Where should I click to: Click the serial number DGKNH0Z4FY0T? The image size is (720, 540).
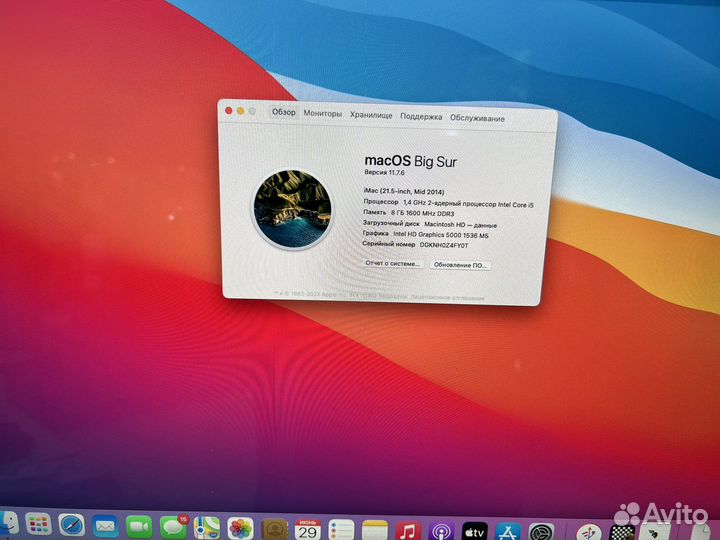pyautogui.click(x=444, y=245)
